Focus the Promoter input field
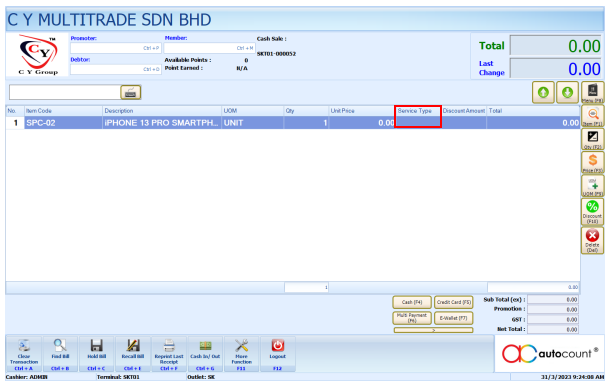This screenshot has height=387, width=612. tap(116, 48)
